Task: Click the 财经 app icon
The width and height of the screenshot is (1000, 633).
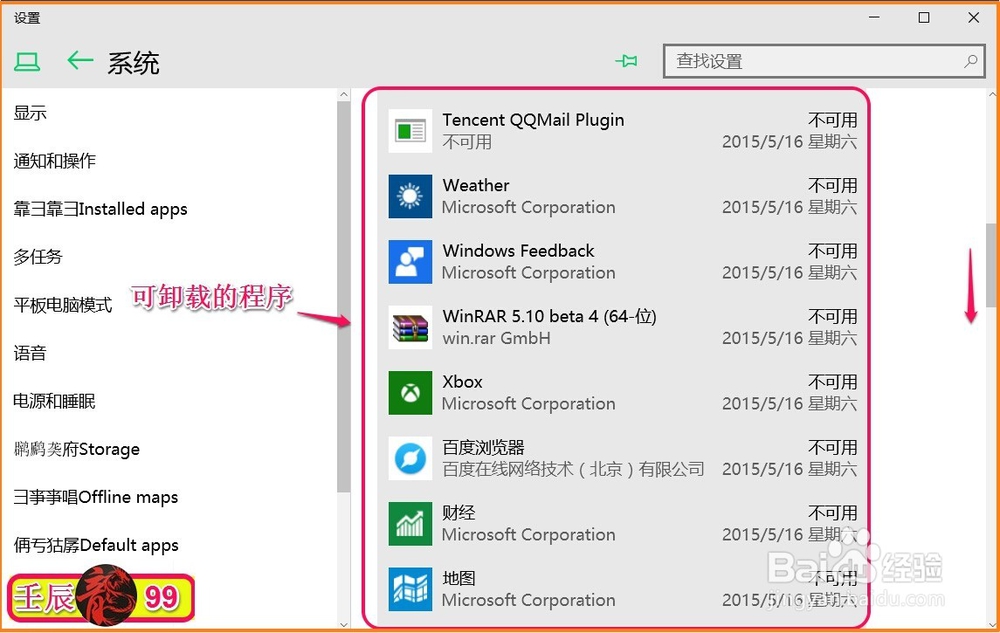Action: [409, 523]
